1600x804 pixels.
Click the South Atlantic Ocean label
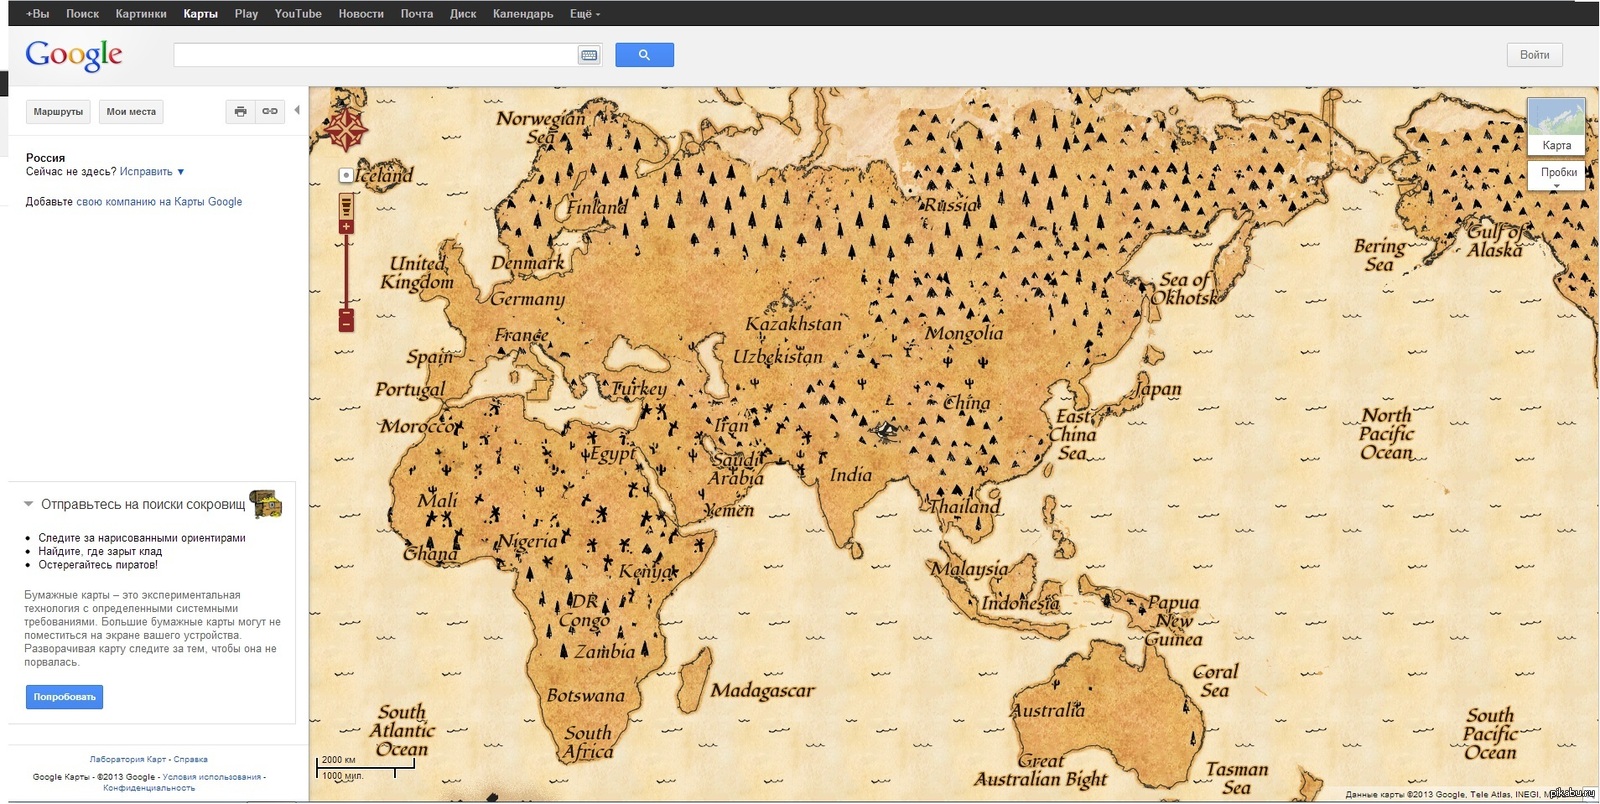click(x=400, y=731)
